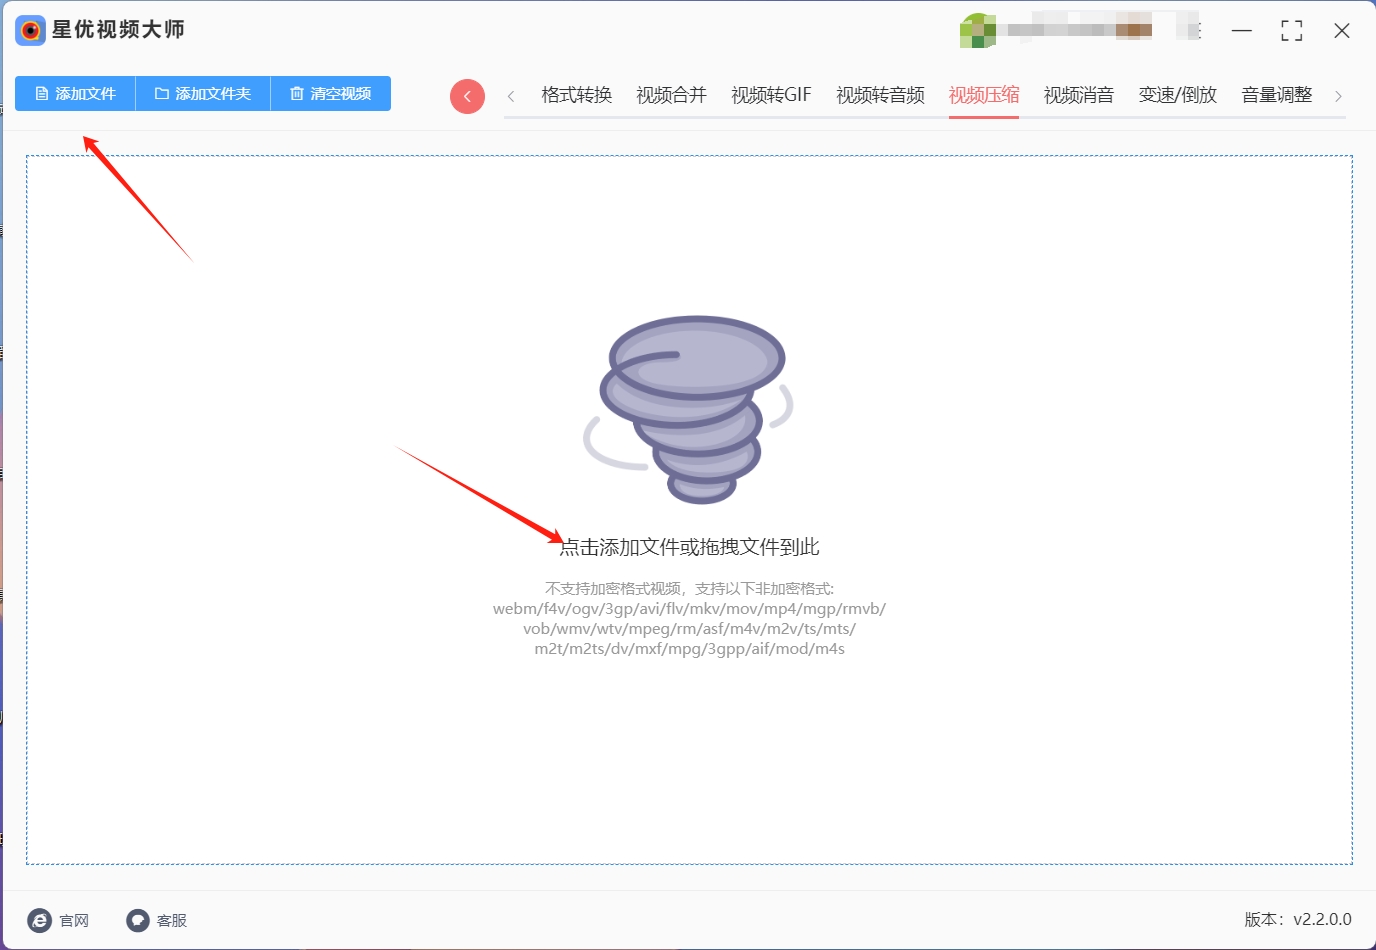The width and height of the screenshot is (1376, 950).
Task: Select the 视频消音 tab
Action: (x=1079, y=95)
